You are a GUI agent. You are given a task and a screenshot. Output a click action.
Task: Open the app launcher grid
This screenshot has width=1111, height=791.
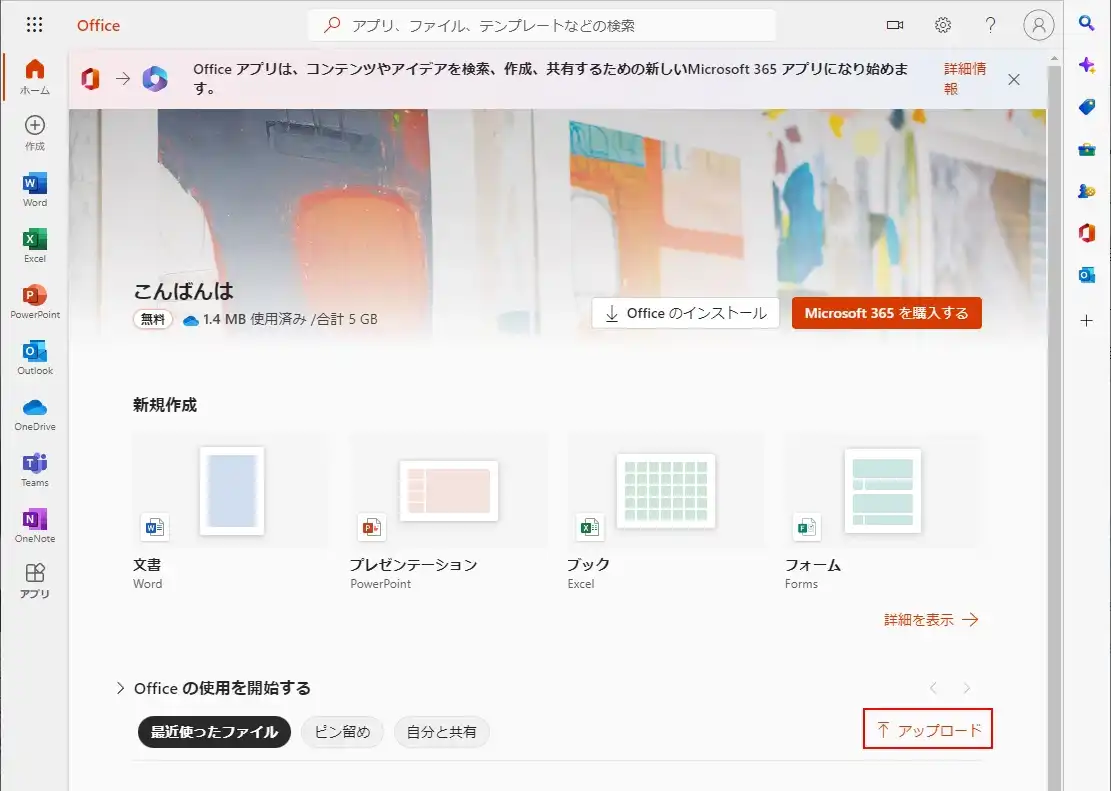pyautogui.click(x=34, y=25)
